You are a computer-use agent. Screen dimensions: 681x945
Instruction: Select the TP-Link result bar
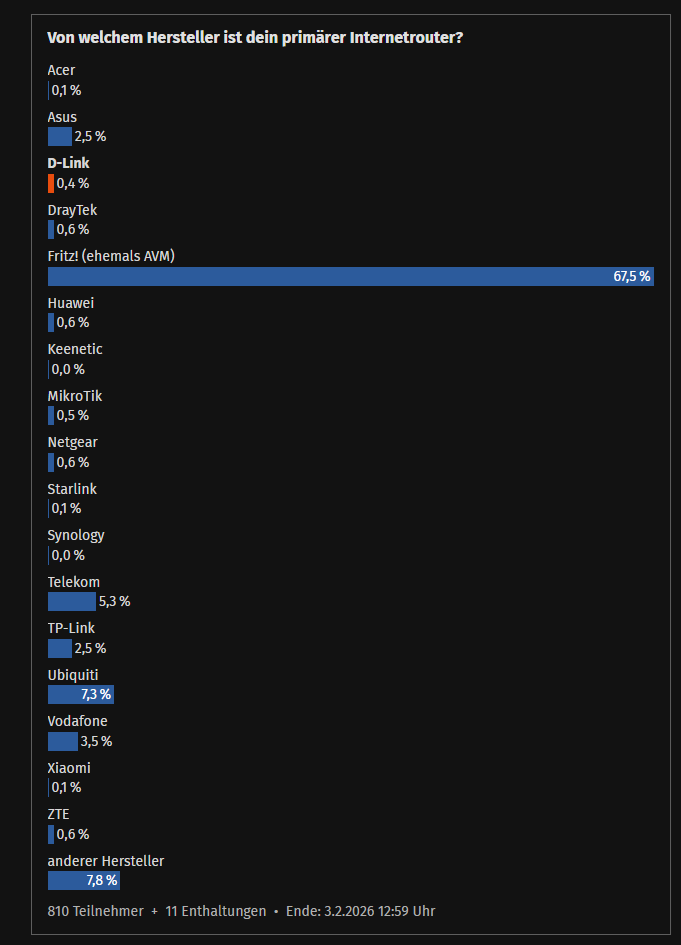pyautogui.click(x=60, y=648)
